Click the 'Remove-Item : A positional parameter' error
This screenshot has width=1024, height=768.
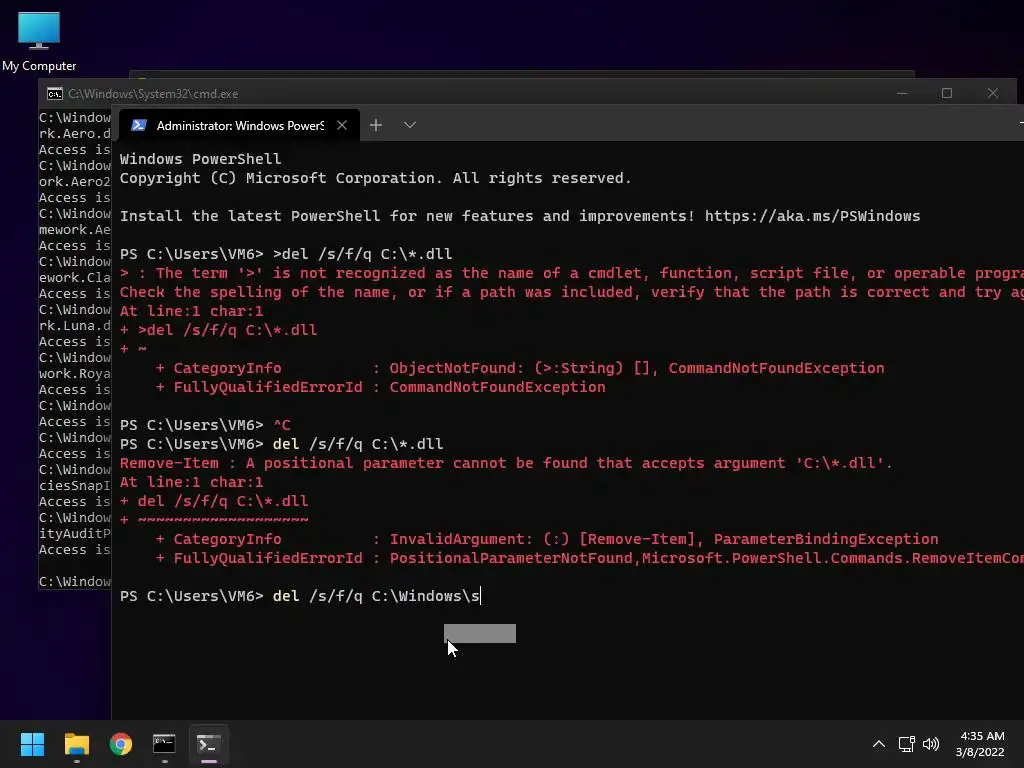tap(505, 463)
